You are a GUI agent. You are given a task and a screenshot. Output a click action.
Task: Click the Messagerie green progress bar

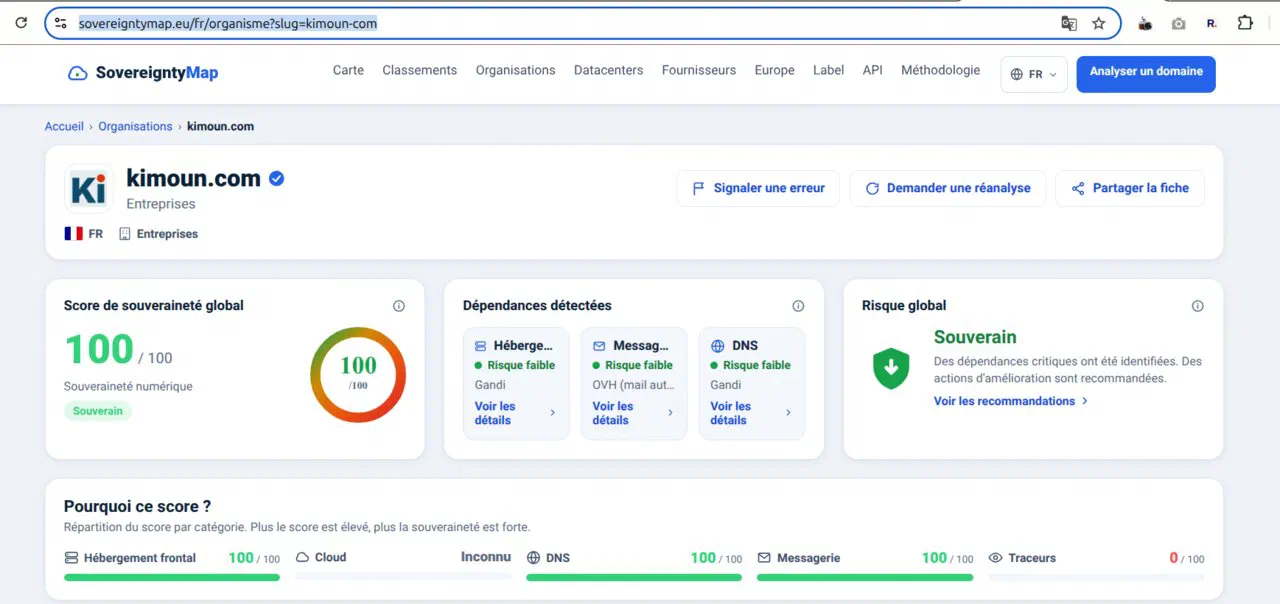tap(865, 577)
